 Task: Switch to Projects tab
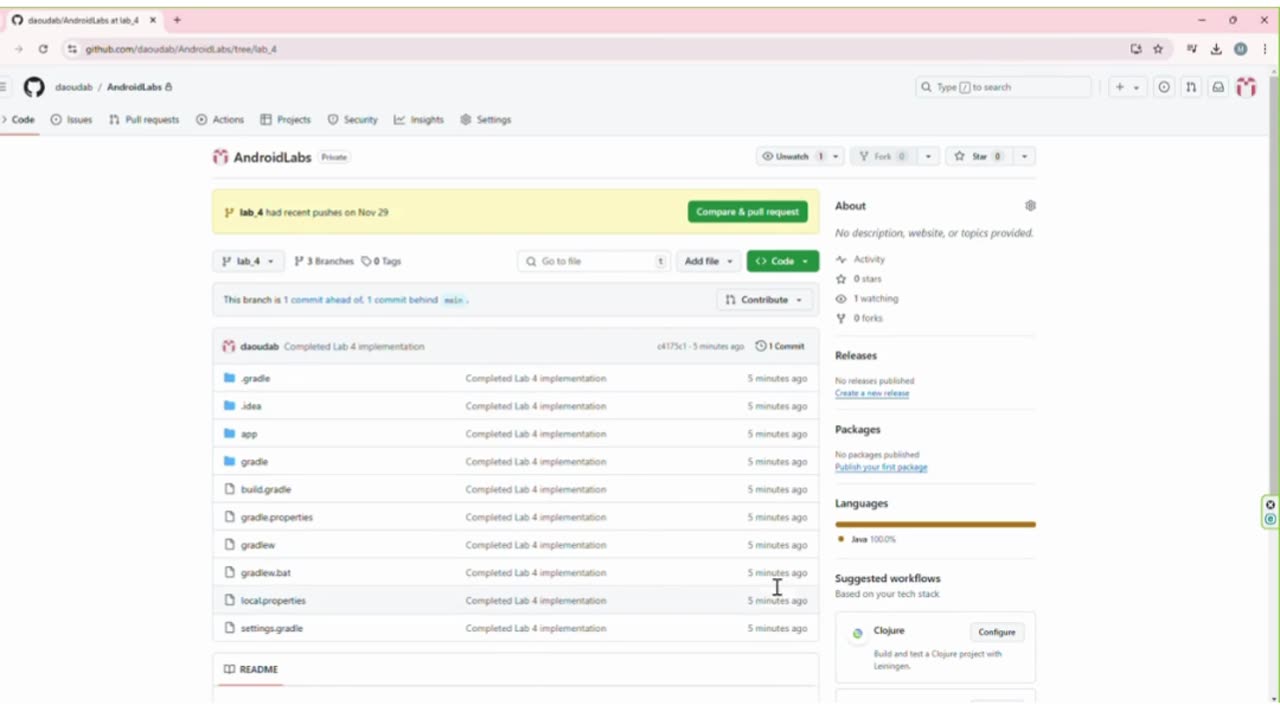coord(285,120)
